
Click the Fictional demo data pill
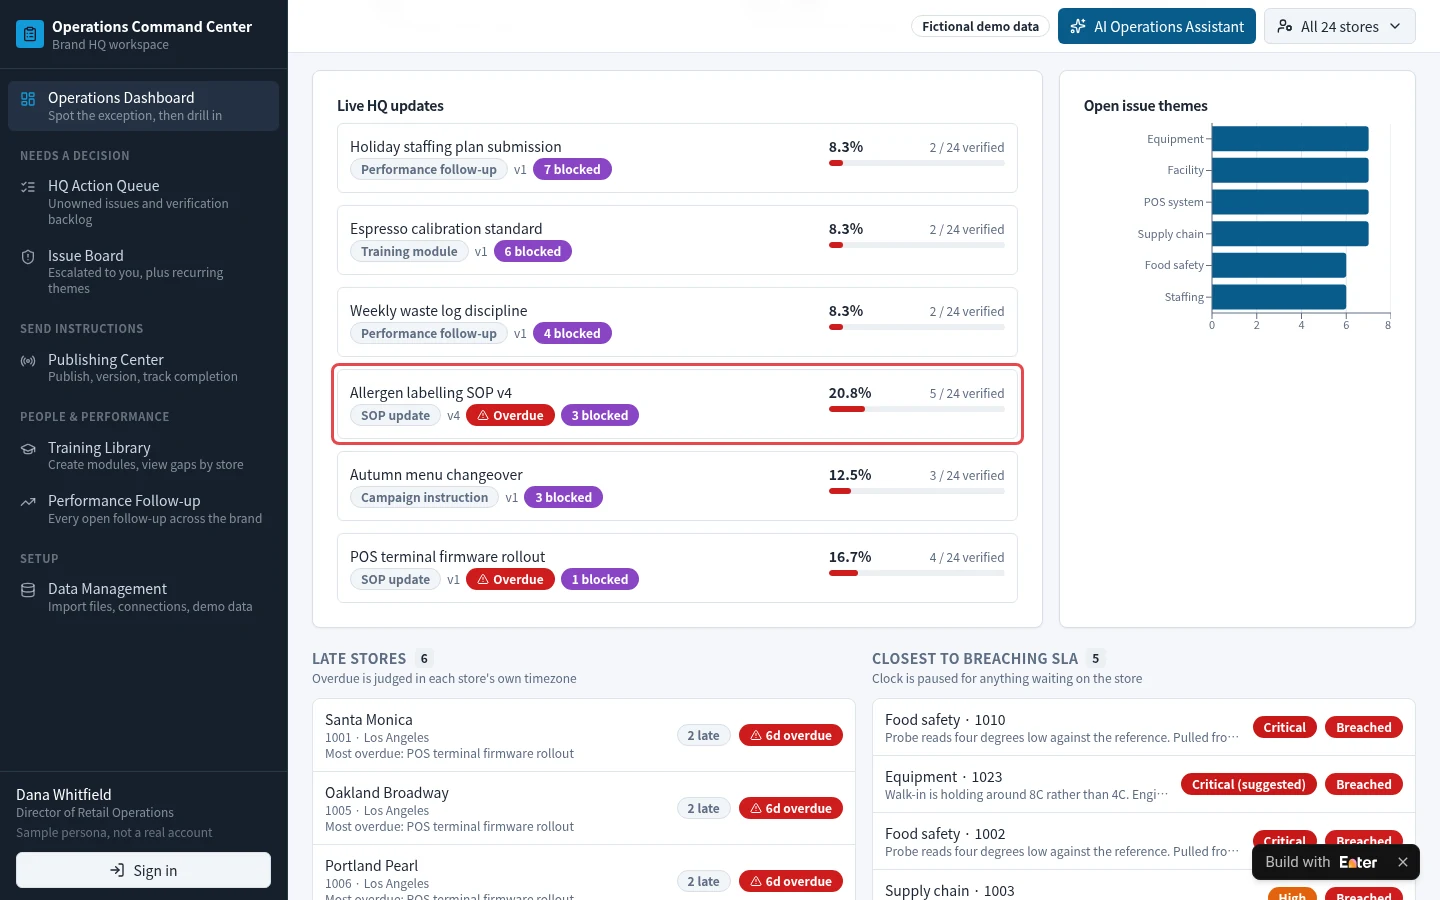[980, 27]
